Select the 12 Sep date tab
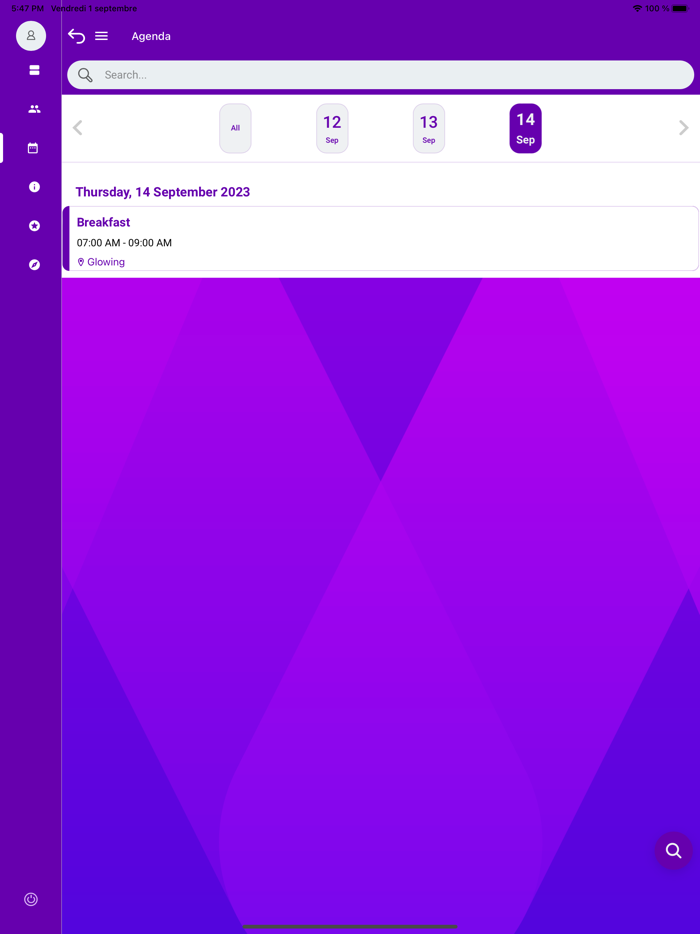The height and width of the screenshot is (934, 700). click(x=332, y=128)
